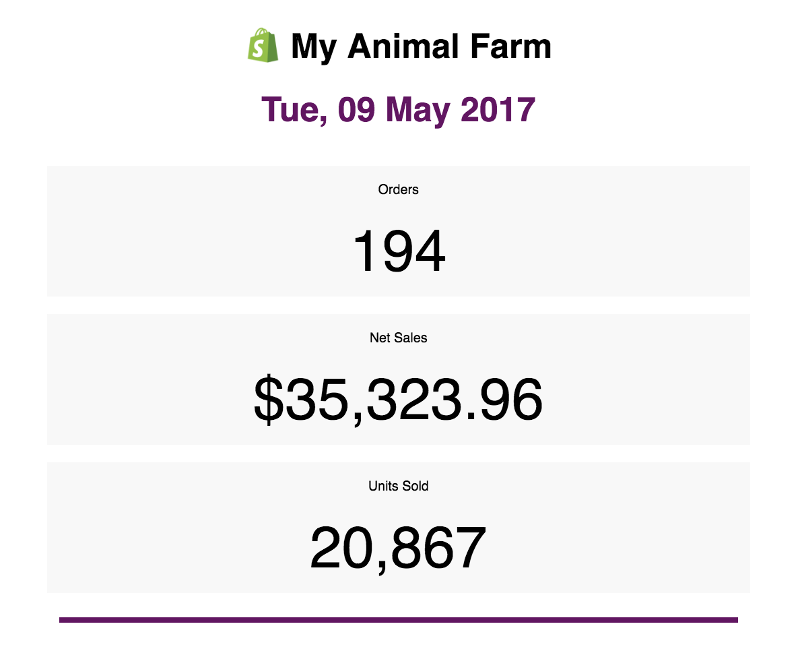The height and width of the screenshot is (651, 800).
Task: Click the Orders label
Action: pos(398,190)
